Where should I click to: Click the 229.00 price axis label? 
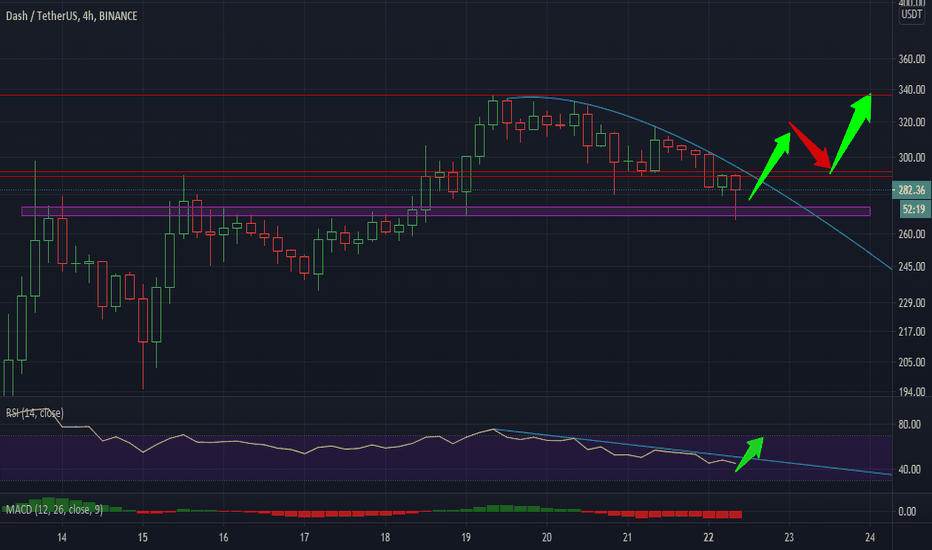(x=912, y=303)
